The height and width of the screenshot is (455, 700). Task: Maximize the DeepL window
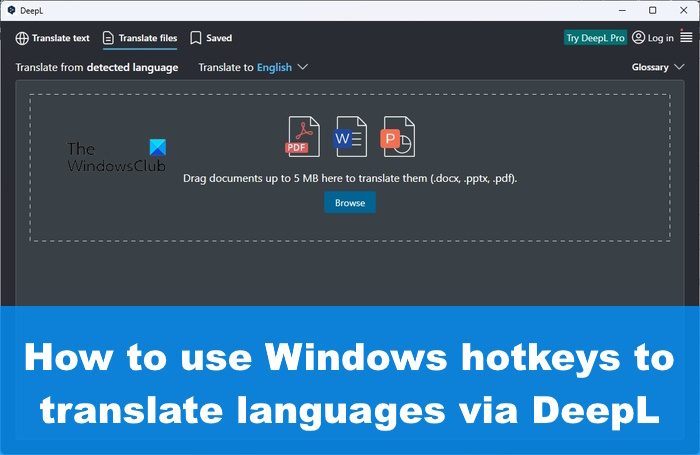[x=652, y=10]
